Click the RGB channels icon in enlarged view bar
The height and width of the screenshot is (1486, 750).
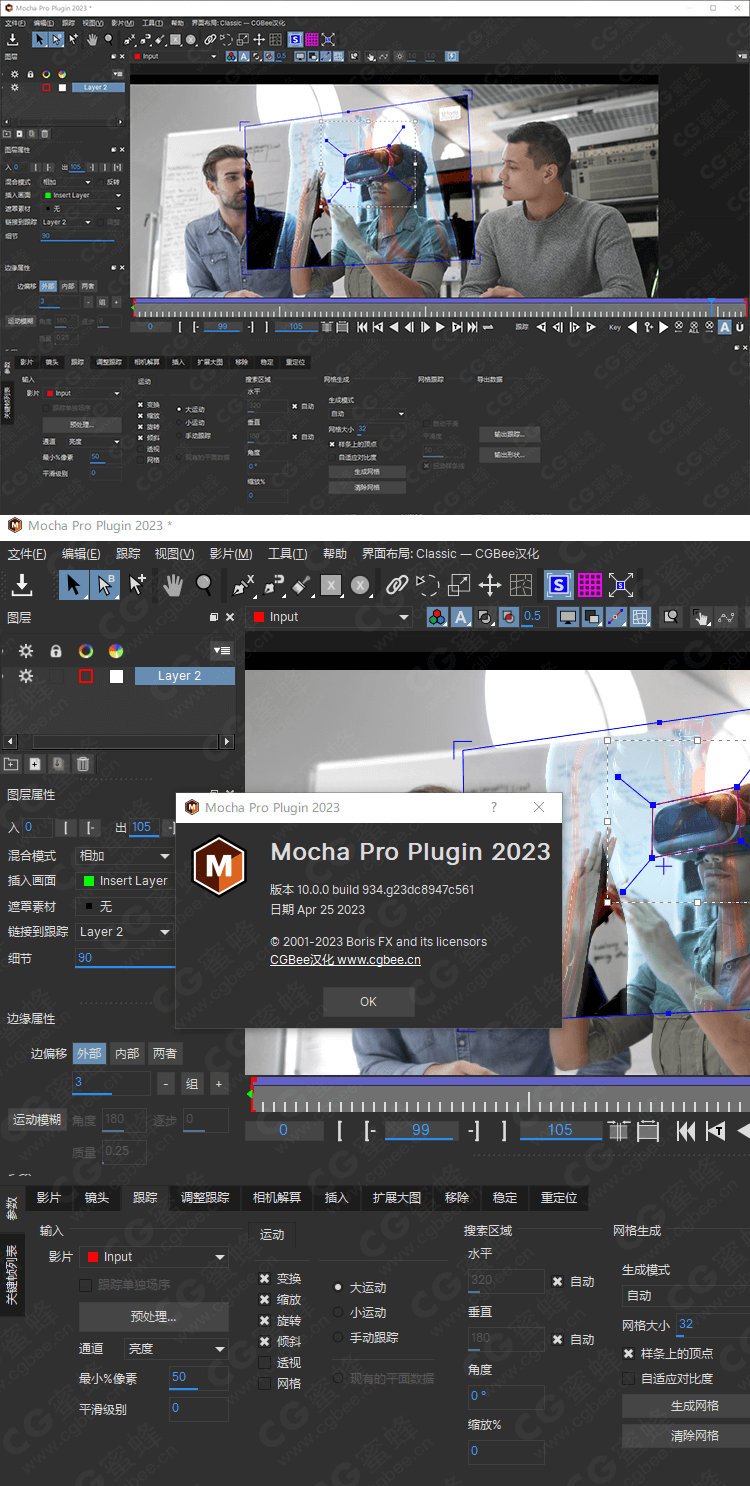coord(437,617)
